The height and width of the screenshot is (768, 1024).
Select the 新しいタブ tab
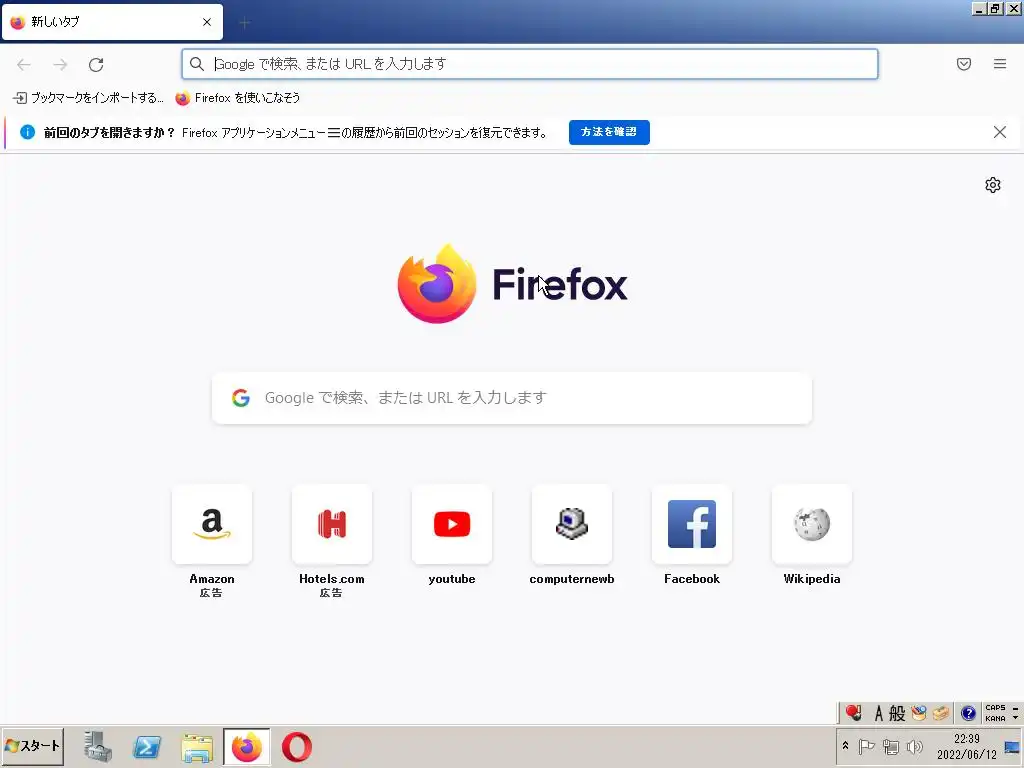[x=112, y=22]
